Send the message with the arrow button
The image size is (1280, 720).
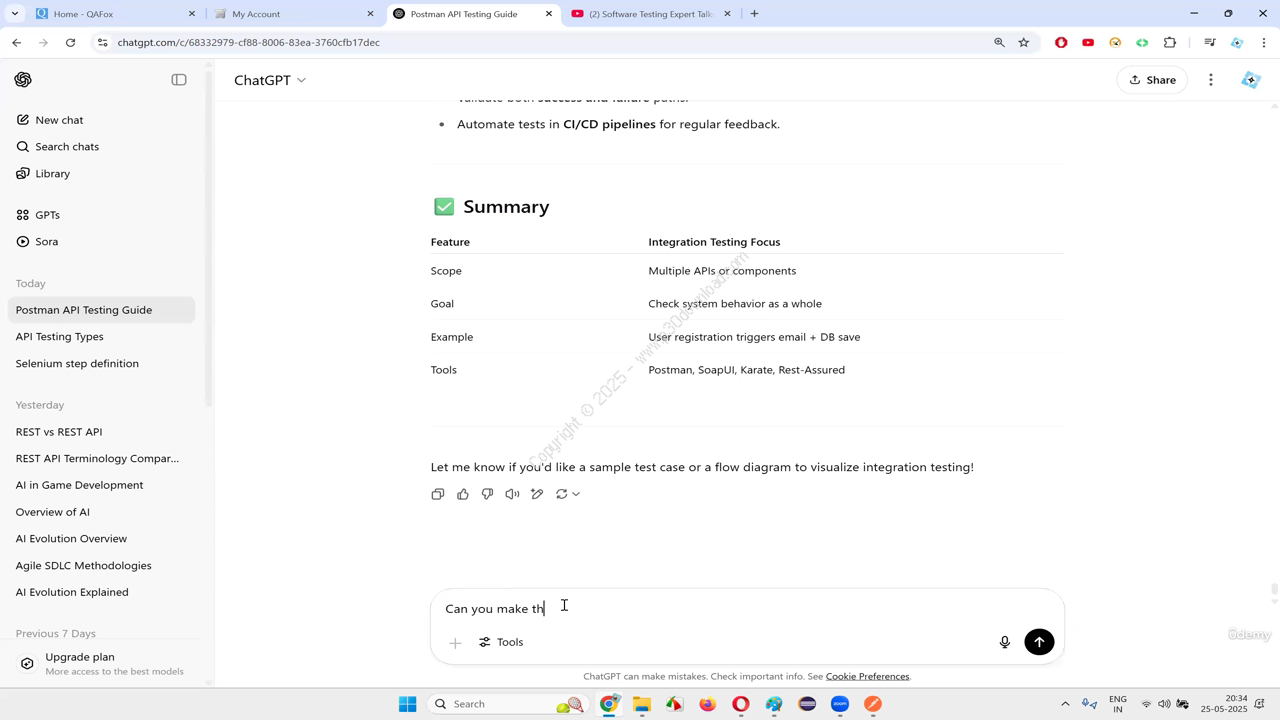(1039, 642)
